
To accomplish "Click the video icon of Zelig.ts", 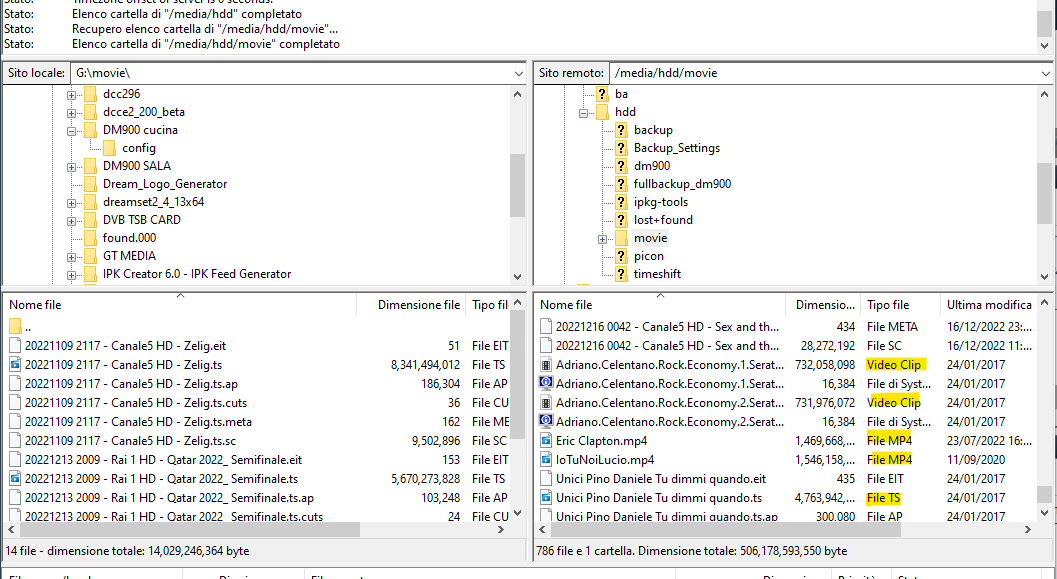I will tap(16, 365).
